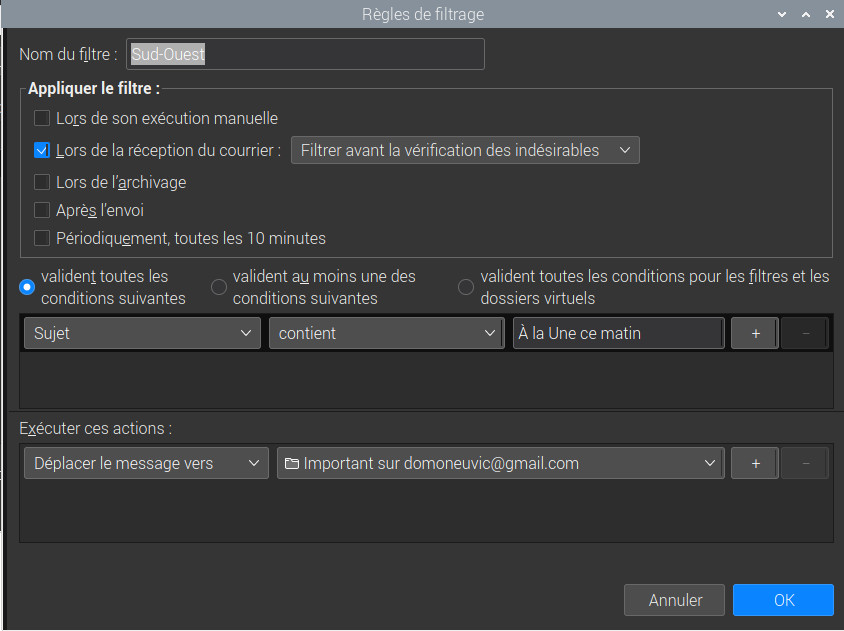Choose 'valident toutes les conditions' for virtual folders
844x631 pixels.
(x=466, y=287)
